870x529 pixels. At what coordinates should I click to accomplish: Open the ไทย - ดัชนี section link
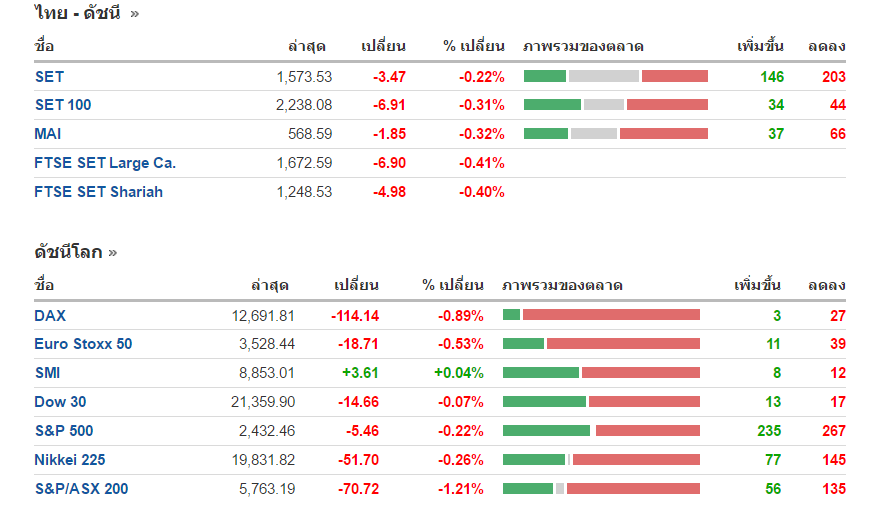click(78, 14)
